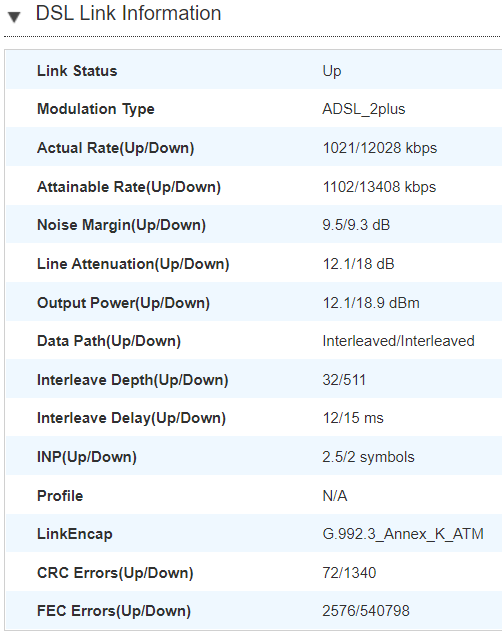Click the FEC Errors 2576/540798 value

point(366,611)
